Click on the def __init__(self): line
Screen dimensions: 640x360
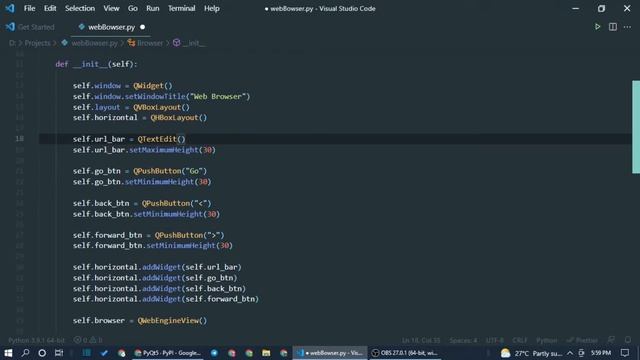(96, 64)
